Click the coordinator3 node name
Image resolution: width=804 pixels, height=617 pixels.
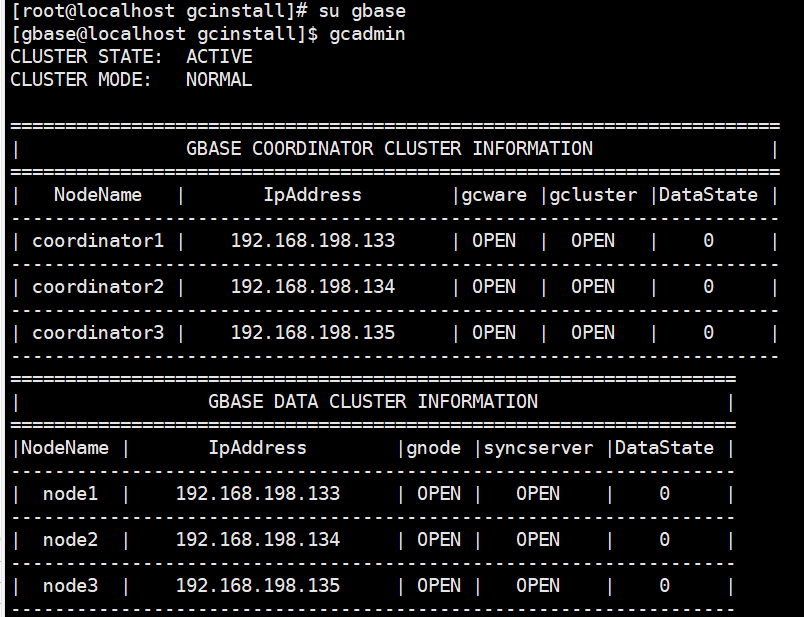tap(98, 333)
